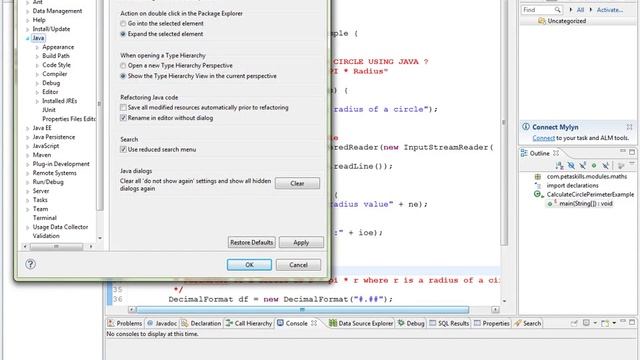Screen dimensions: 640x360
Task: Expand the Maven preferences node
Action: point(27,155)
